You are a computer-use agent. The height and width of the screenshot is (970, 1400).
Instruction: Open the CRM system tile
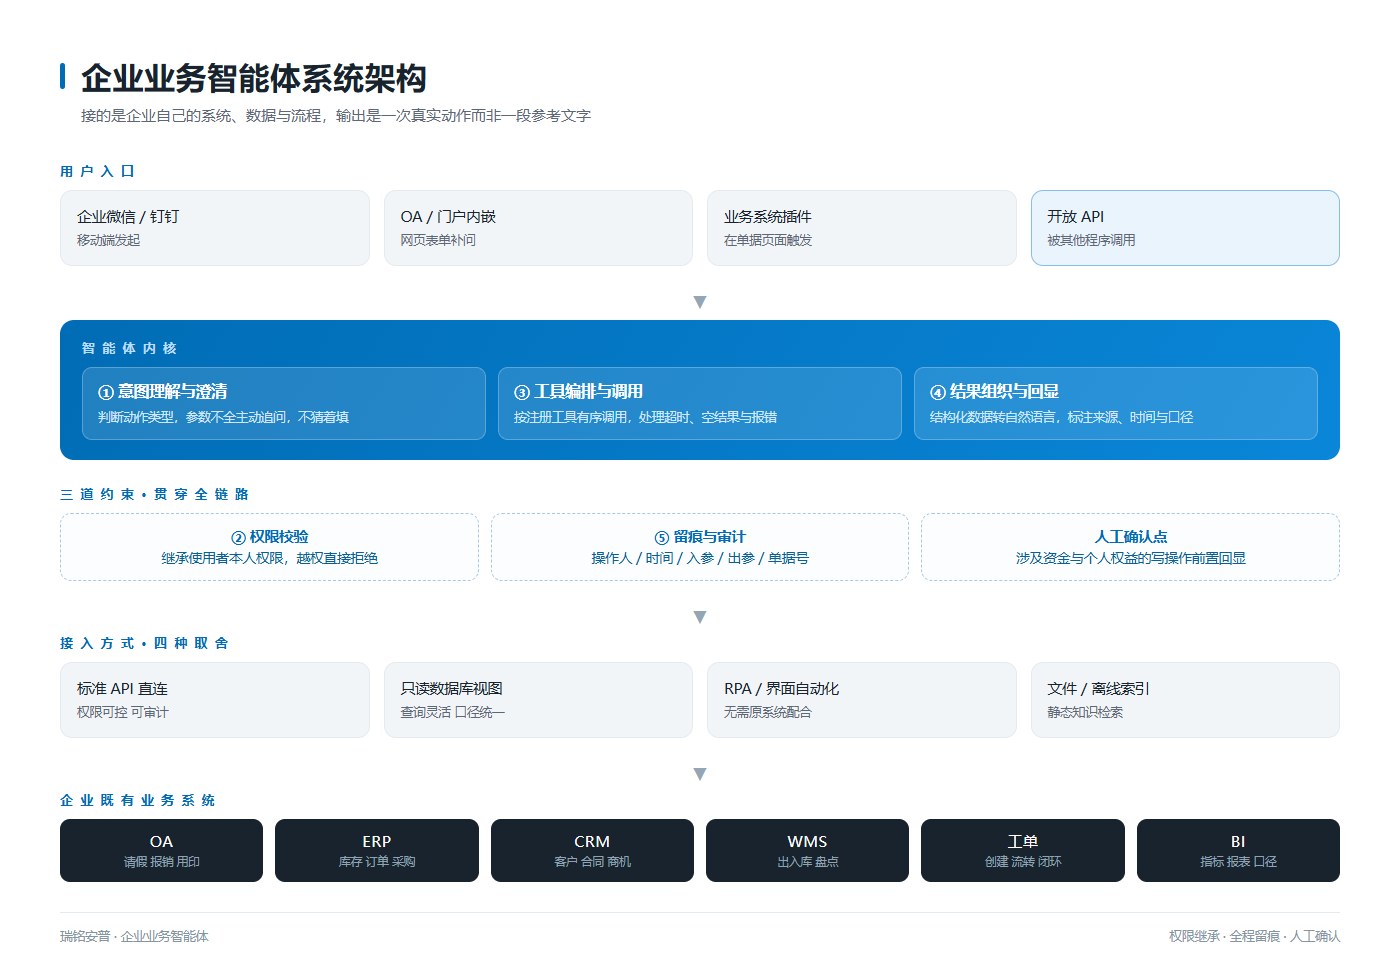pyautogui.click(x=592, y=850)
